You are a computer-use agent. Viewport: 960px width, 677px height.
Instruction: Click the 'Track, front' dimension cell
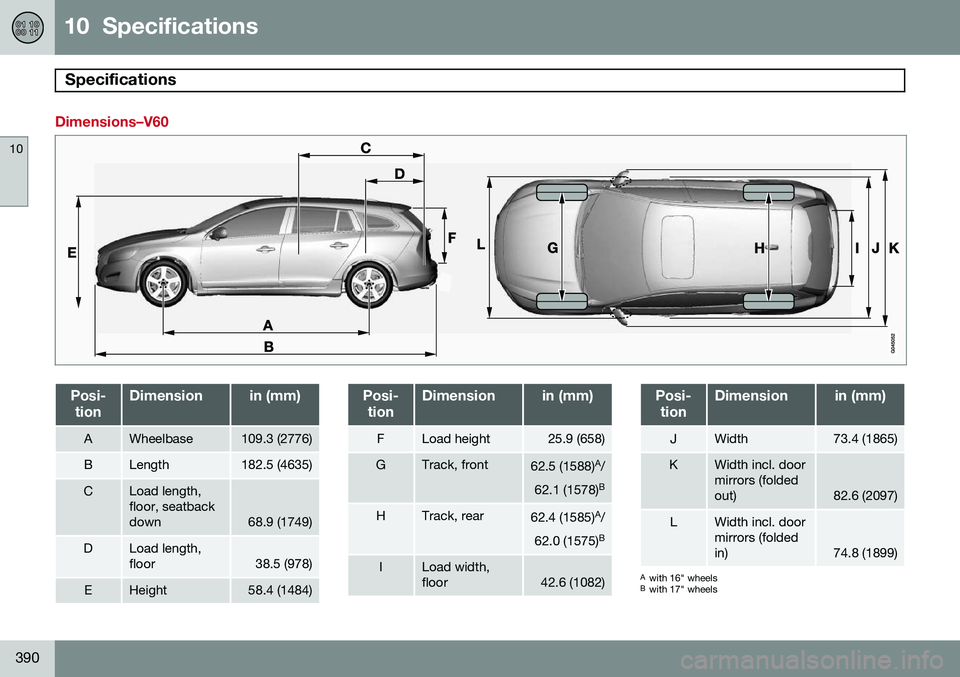pyautogui.click(x=468, y=477)
